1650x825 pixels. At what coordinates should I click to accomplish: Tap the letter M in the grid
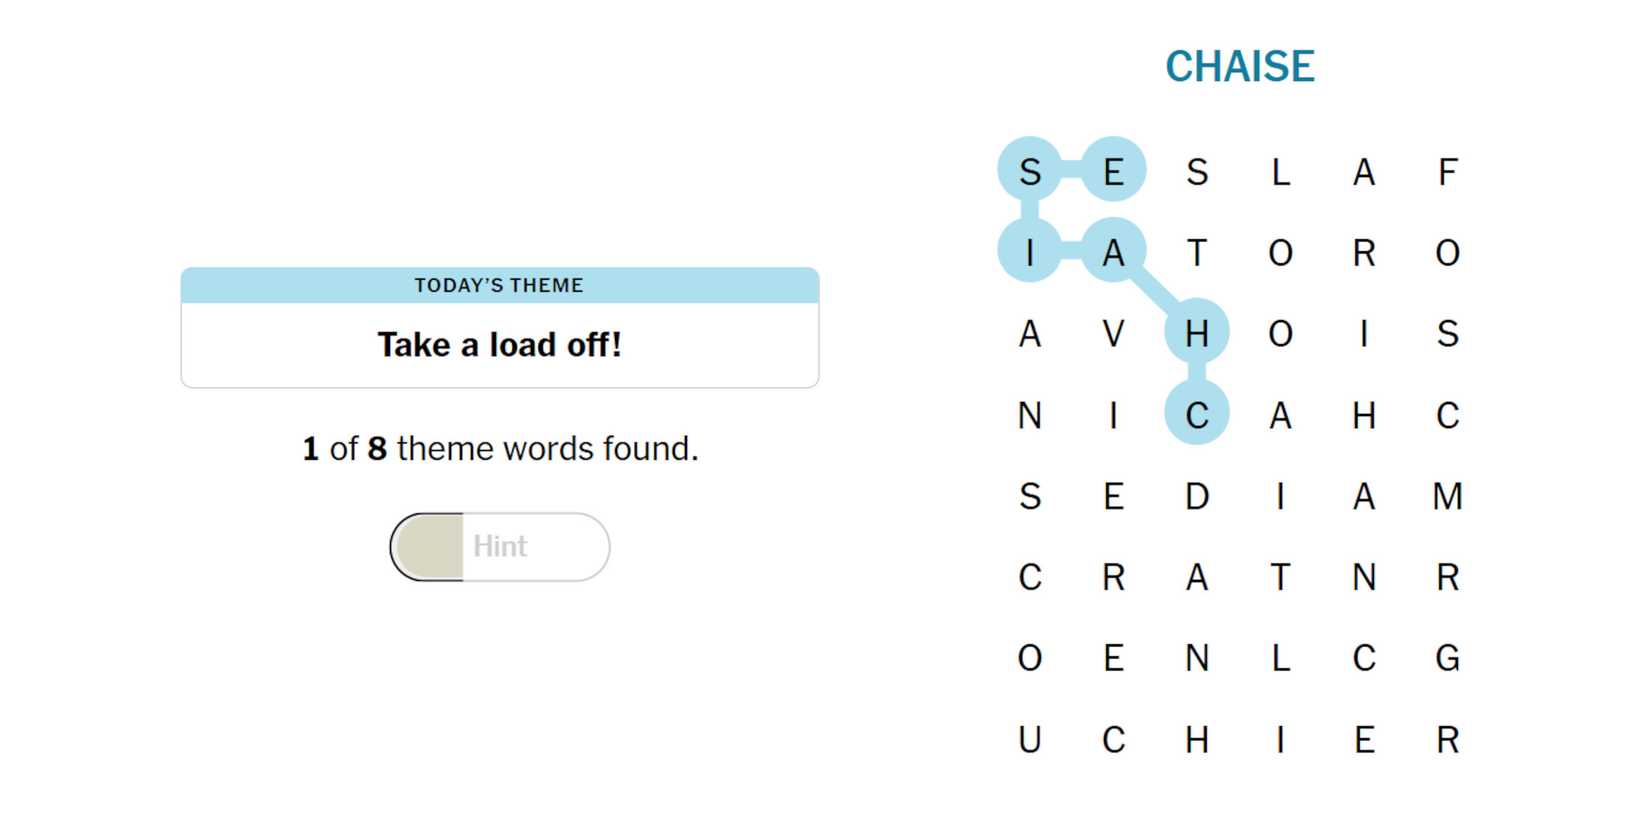click(x=1447, y=496)
